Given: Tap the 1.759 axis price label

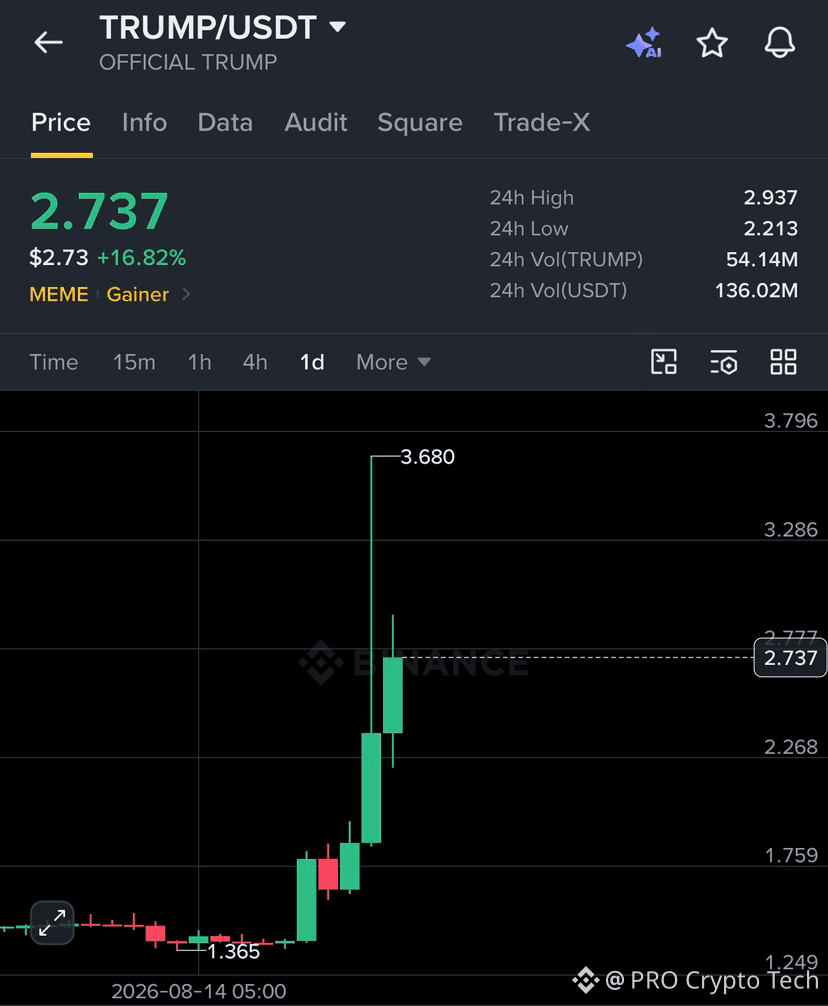Looking at the screenshot, I should [791, 856].
